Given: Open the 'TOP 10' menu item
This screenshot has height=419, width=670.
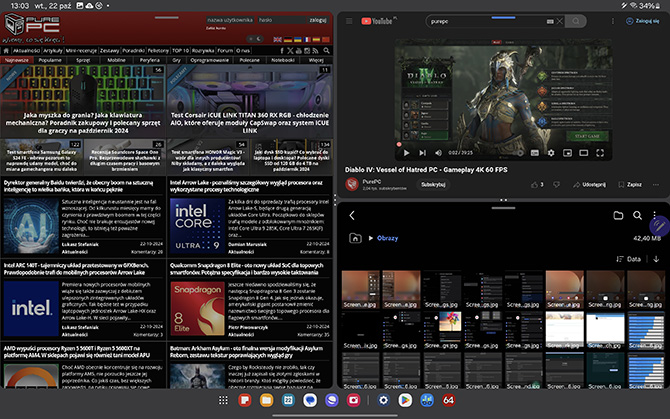Looking at the screenshot, I should 180,50.
